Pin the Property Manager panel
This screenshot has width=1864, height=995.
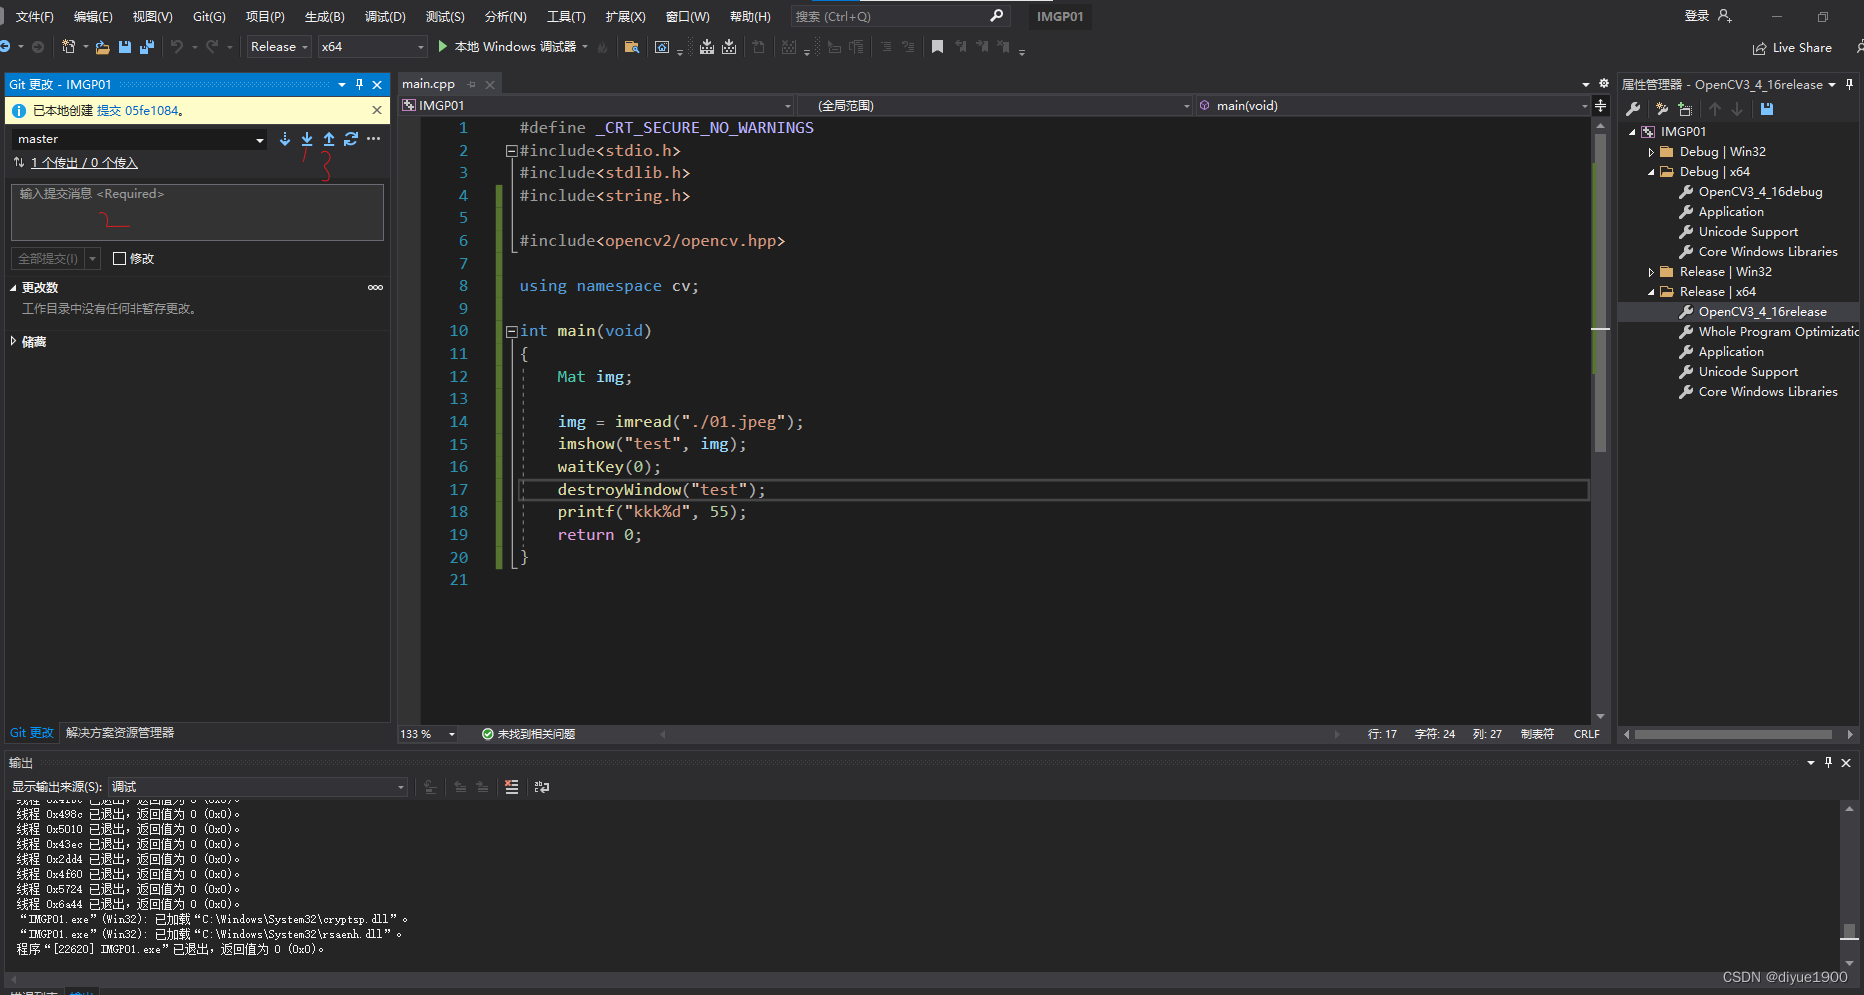point(1850,85)
